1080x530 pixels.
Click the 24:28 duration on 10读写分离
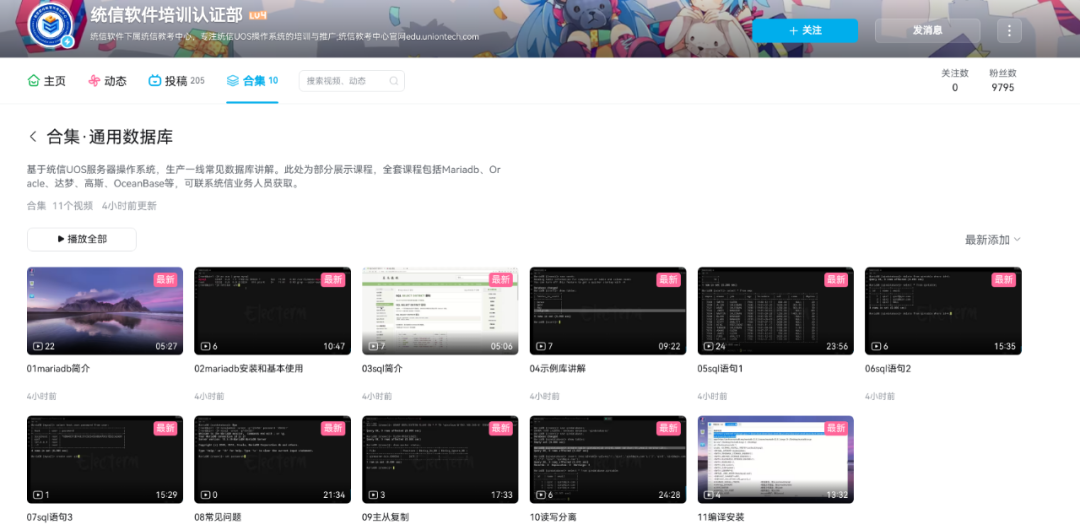click(667, 495)
